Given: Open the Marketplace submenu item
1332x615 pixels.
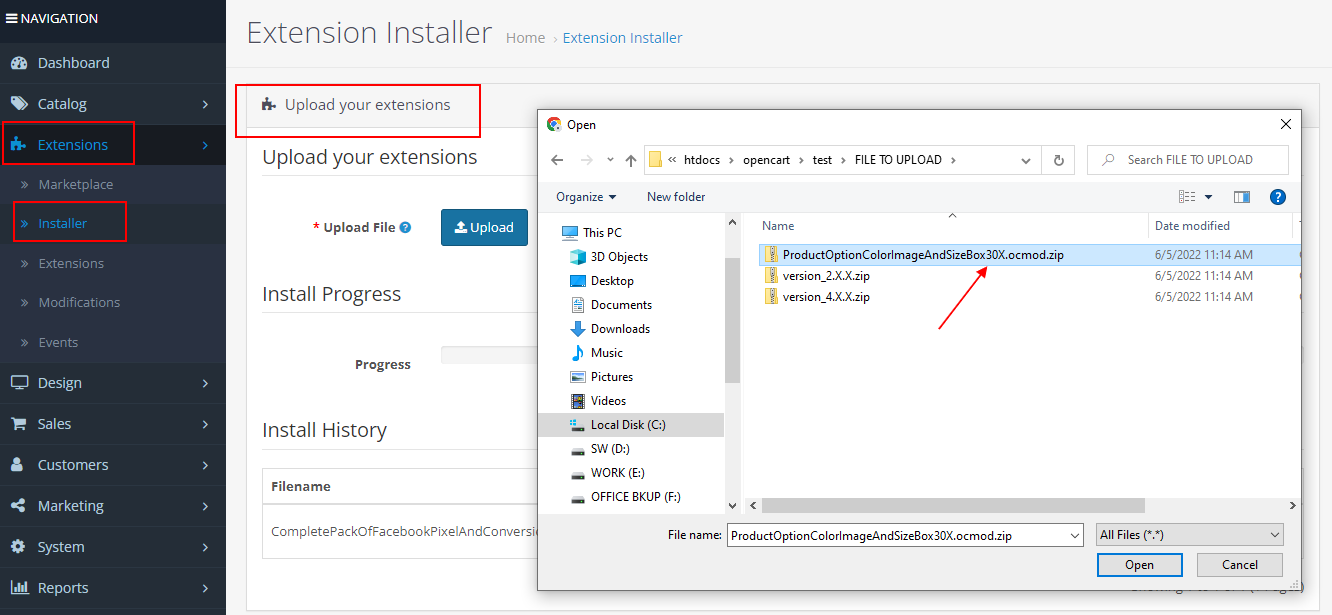Looking at the screenshot, I should (x=75, y=185).
